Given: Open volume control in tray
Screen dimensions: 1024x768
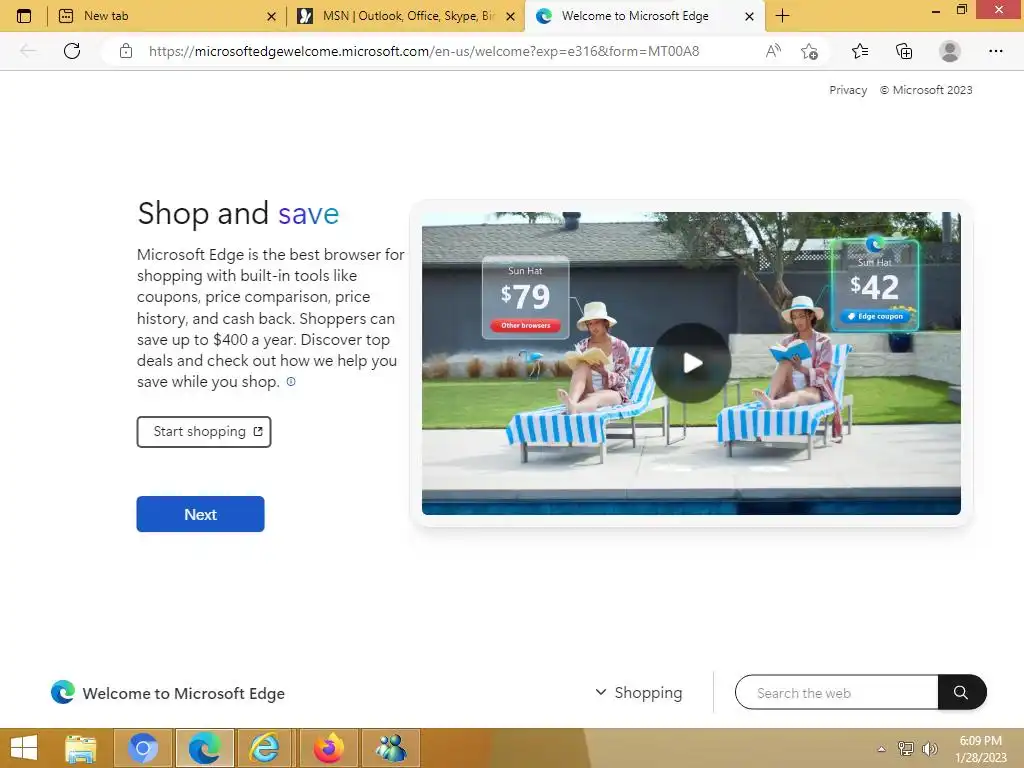Looking at the screenshot, I should point(929,748).
